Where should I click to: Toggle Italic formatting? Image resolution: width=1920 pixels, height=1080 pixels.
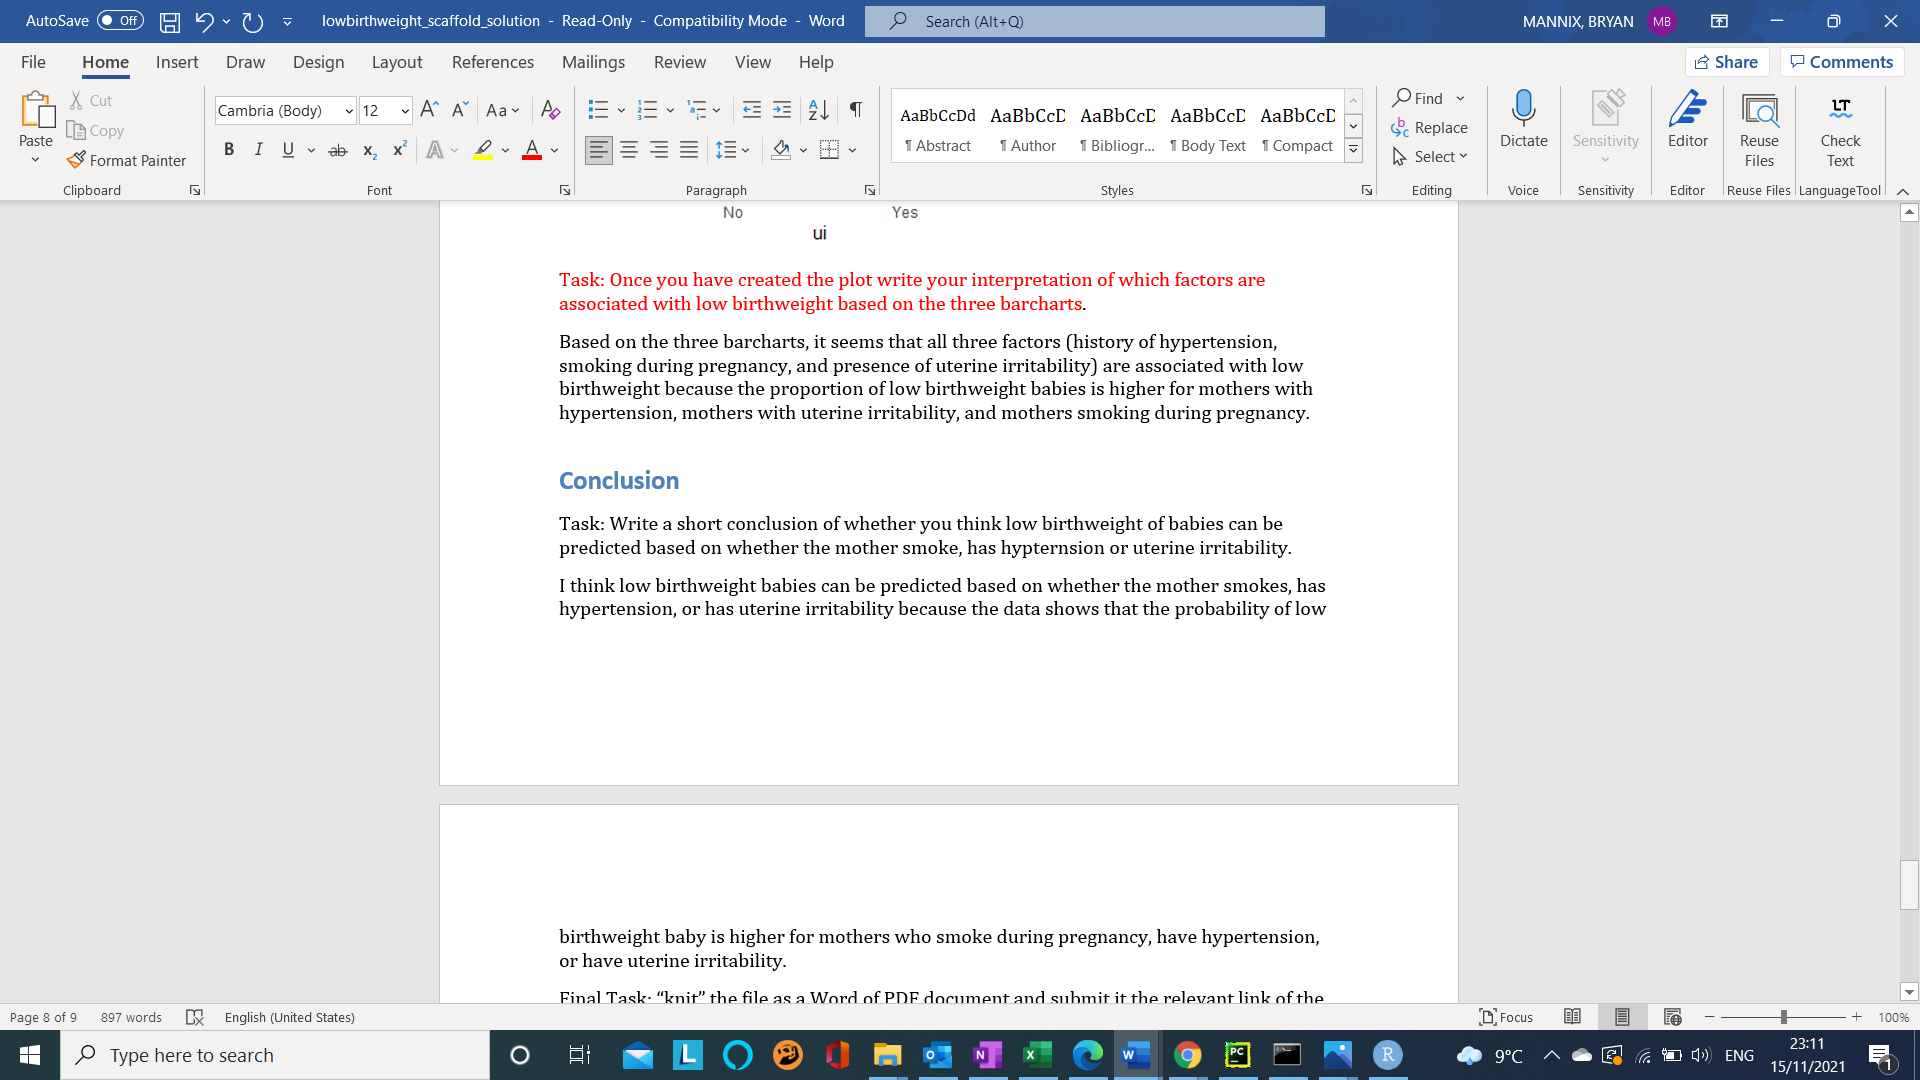point(258,150)
